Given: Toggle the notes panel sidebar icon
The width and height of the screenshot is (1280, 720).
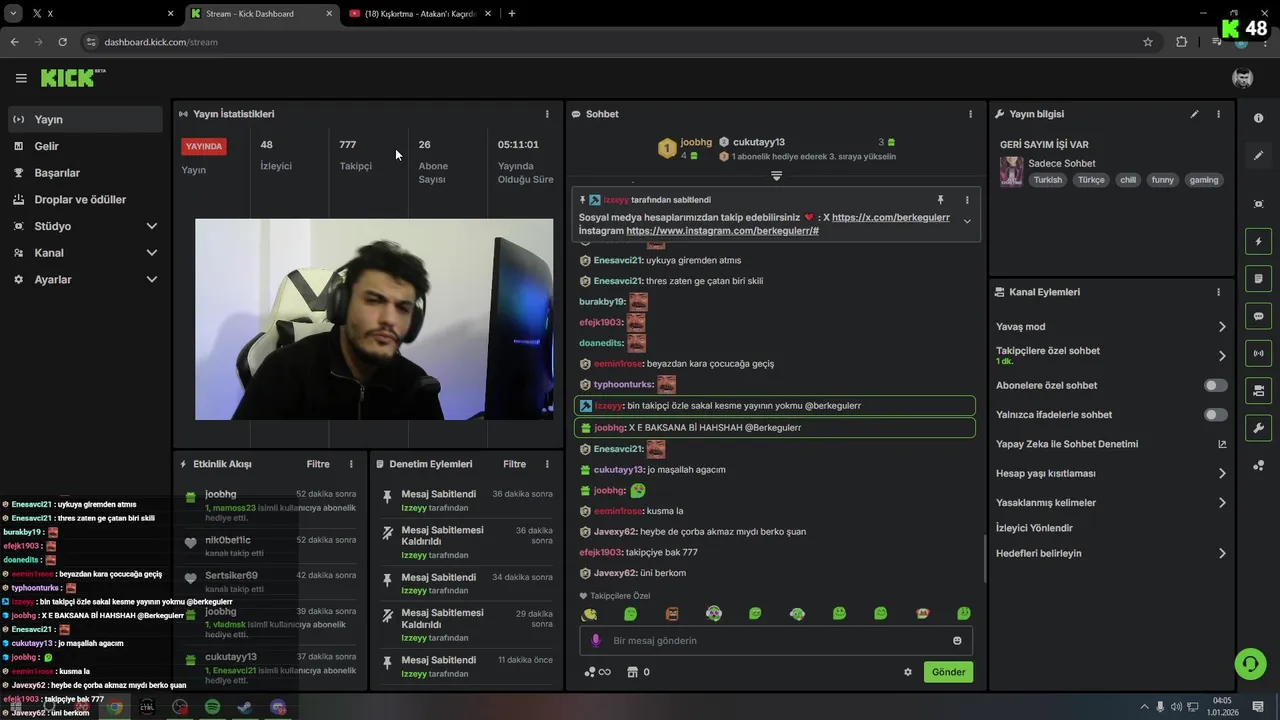Looking at the screenshot, I should coord(1258,279).
